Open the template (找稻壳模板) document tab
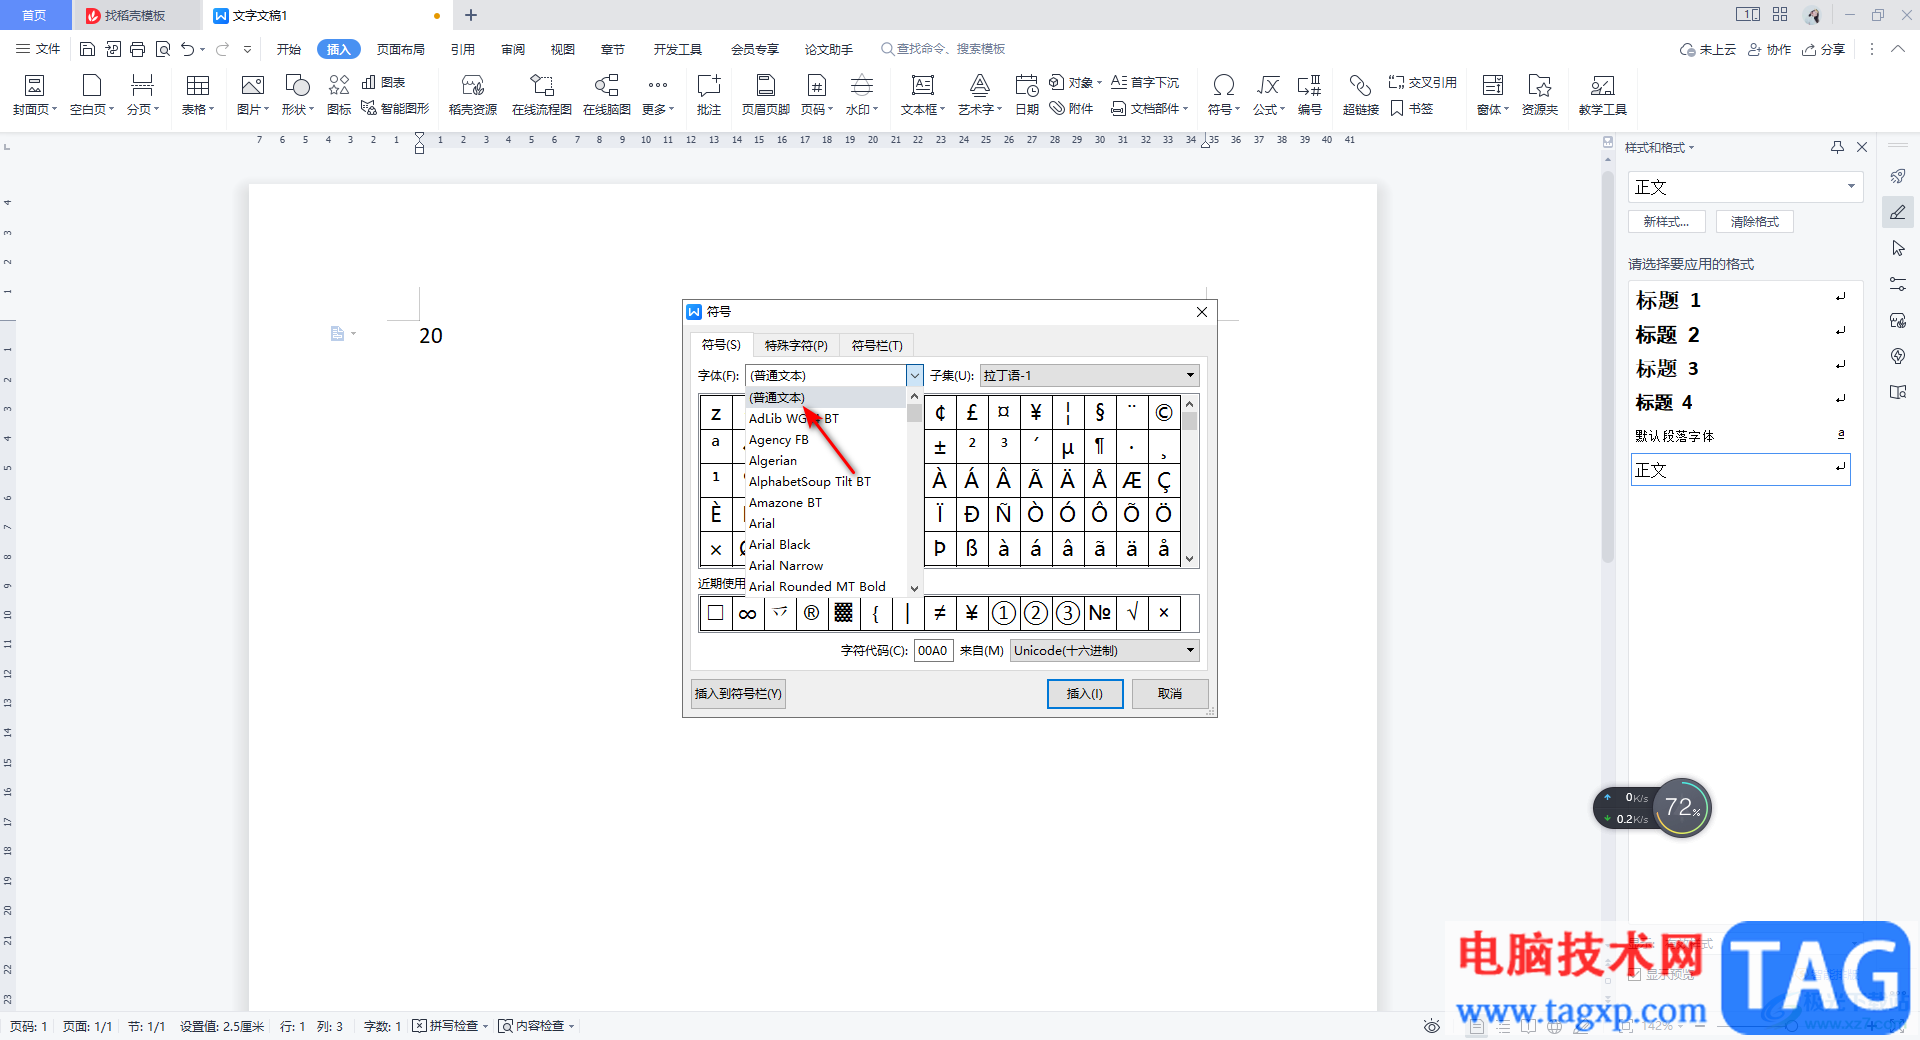This screenshot has width=1920, height=1040. point(135,15)
